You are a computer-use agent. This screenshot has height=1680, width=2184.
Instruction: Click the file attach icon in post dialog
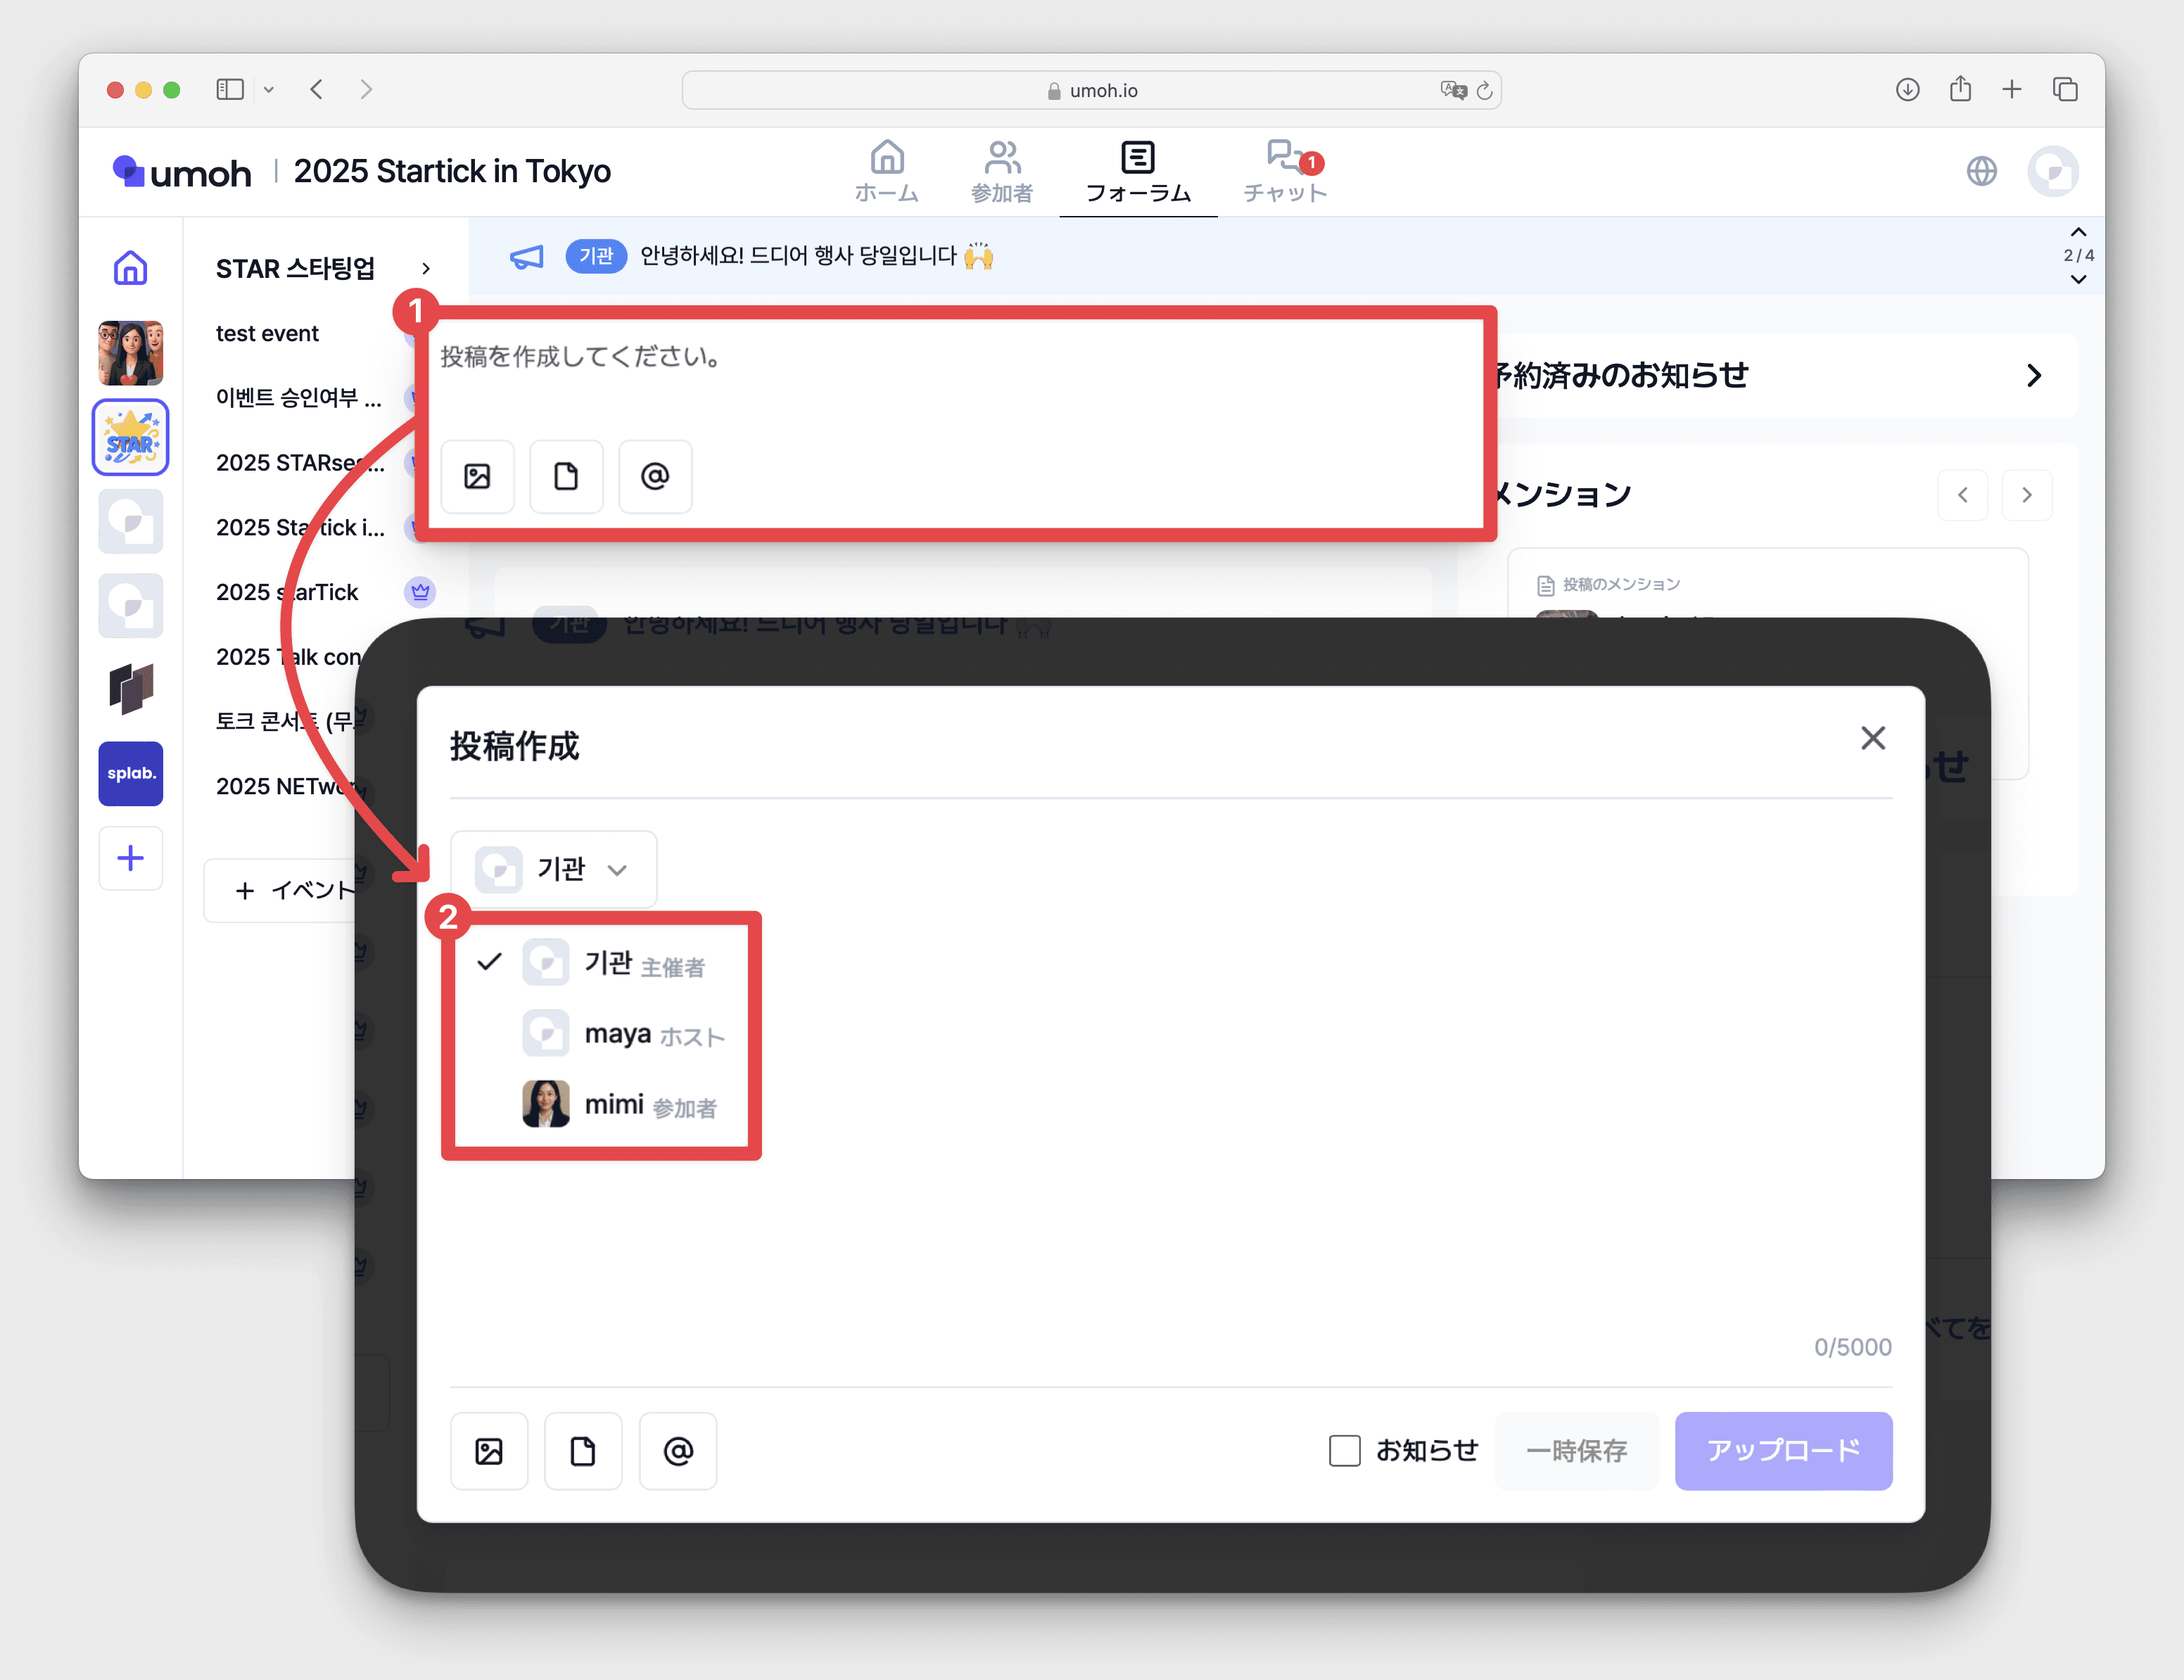click(x=583, y=1450)
